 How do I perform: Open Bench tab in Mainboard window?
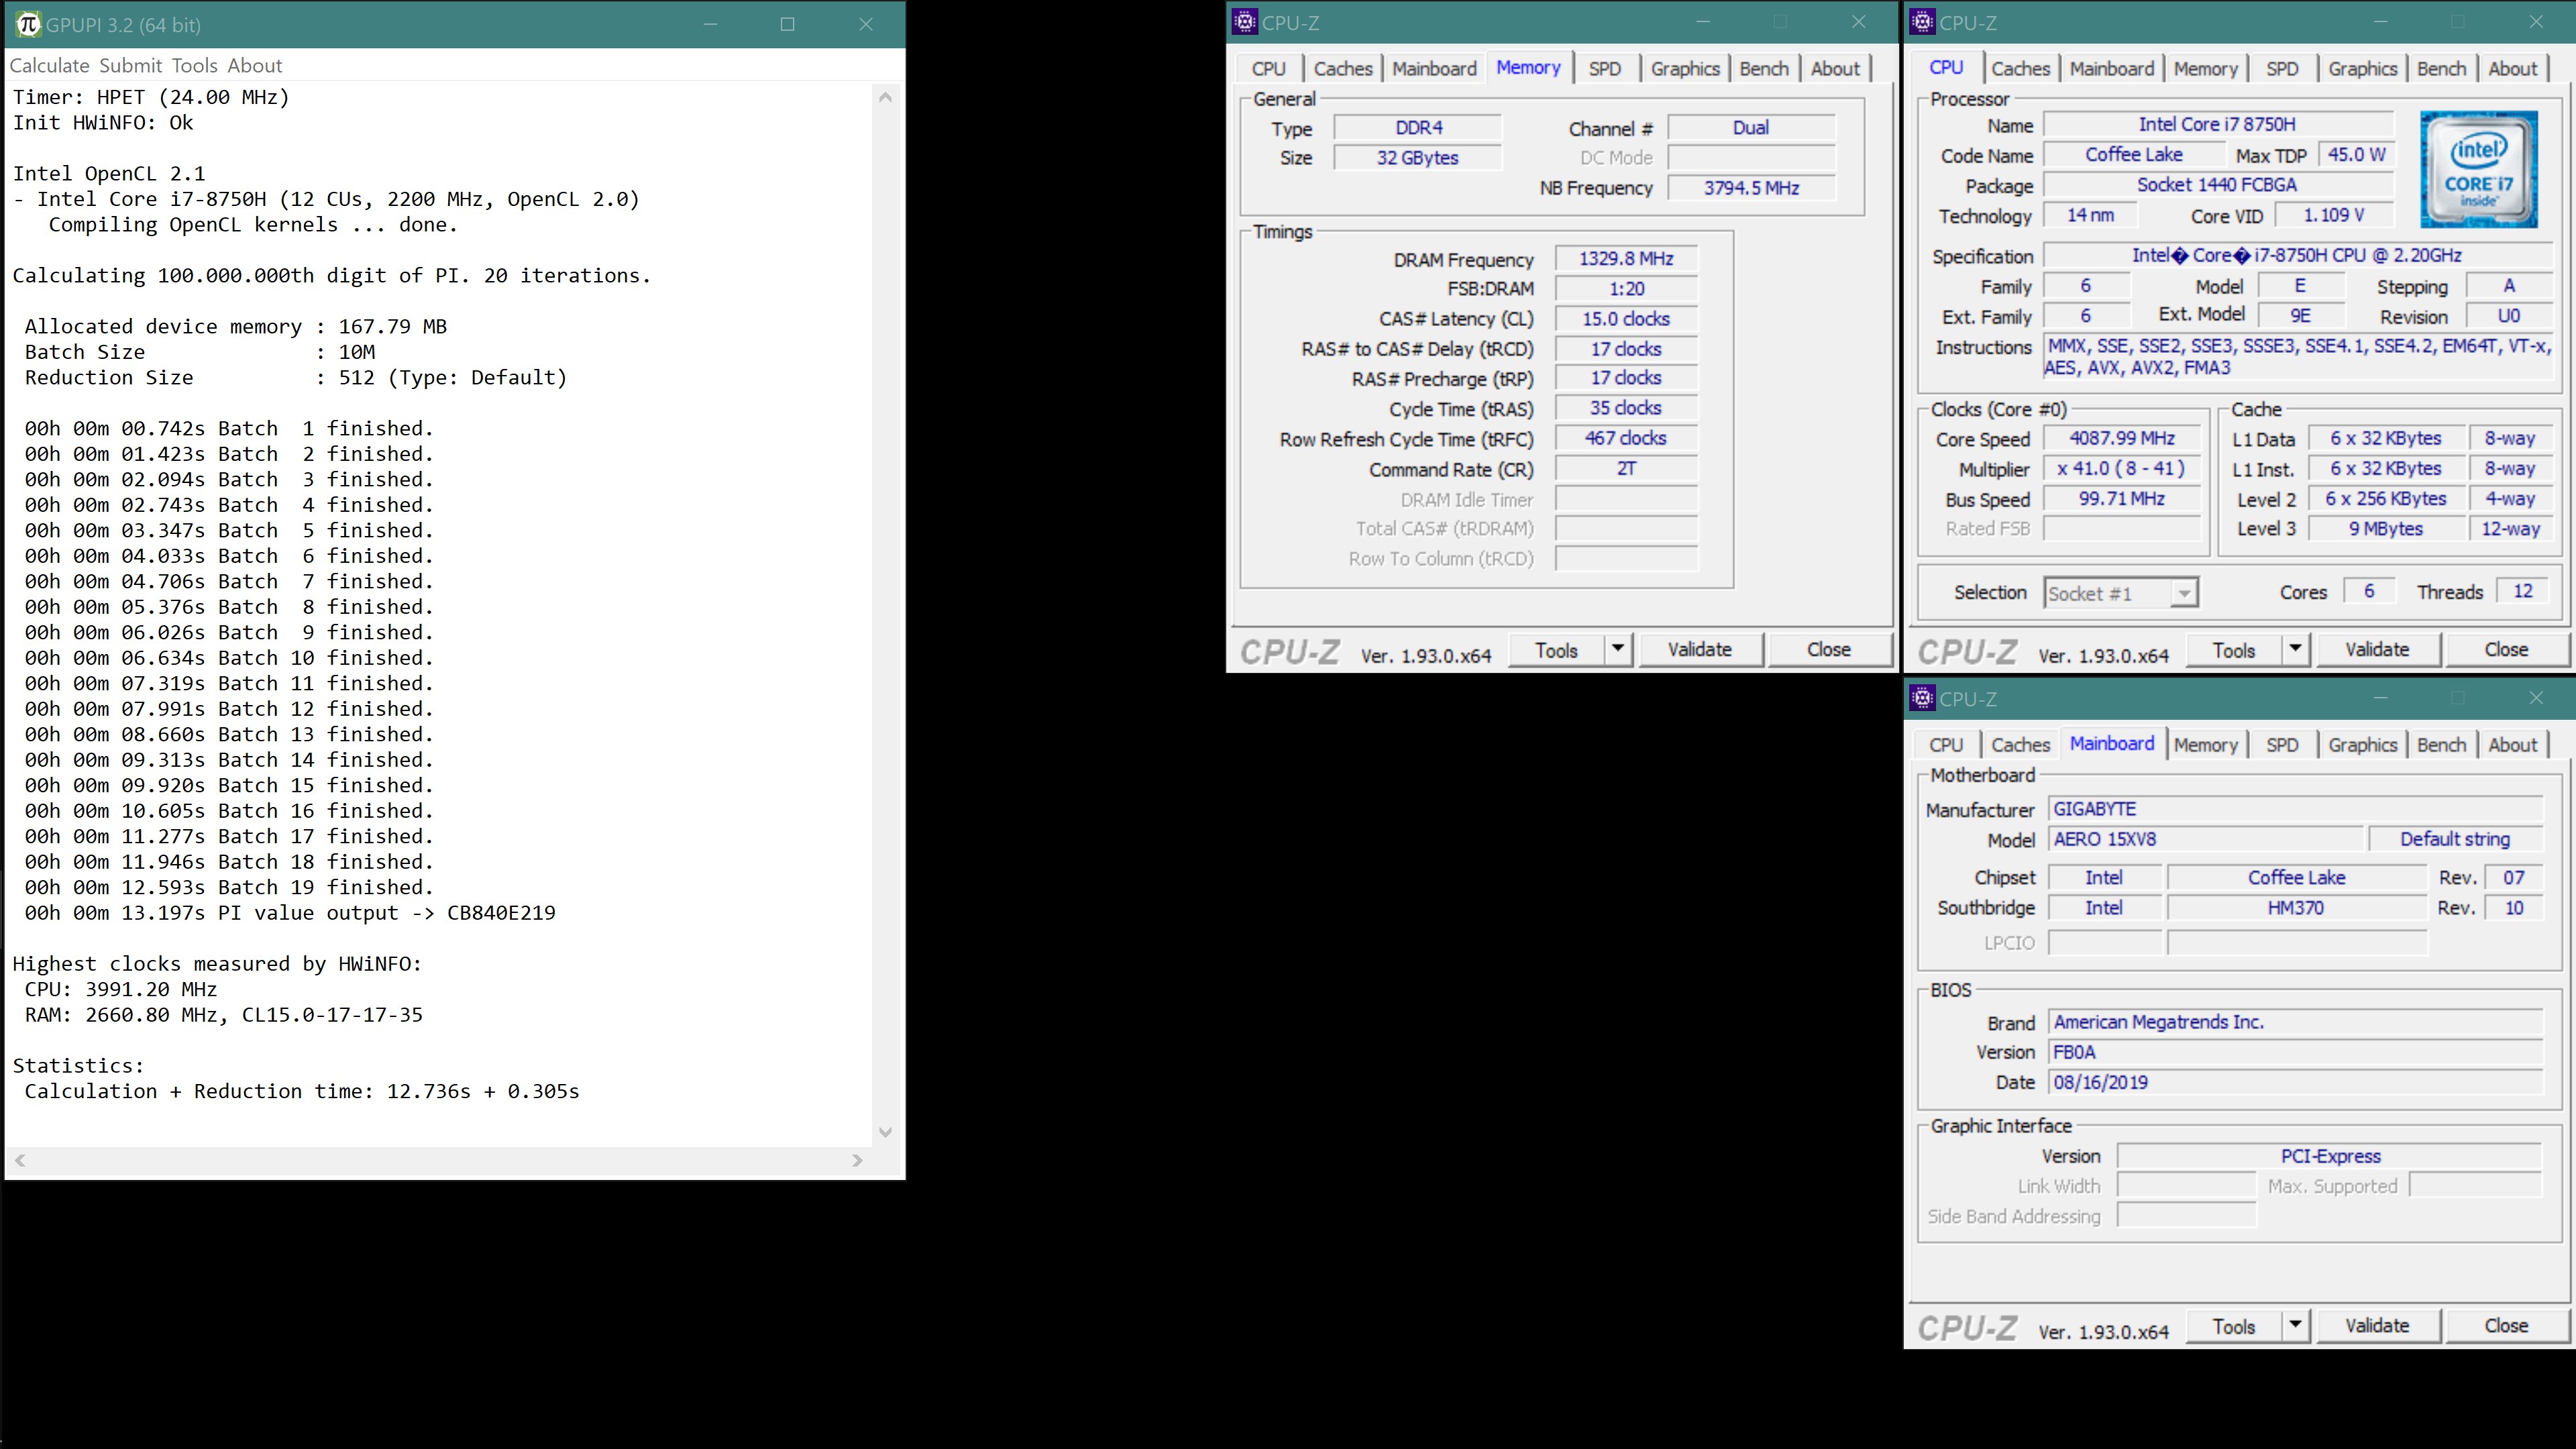[2441, 744]
